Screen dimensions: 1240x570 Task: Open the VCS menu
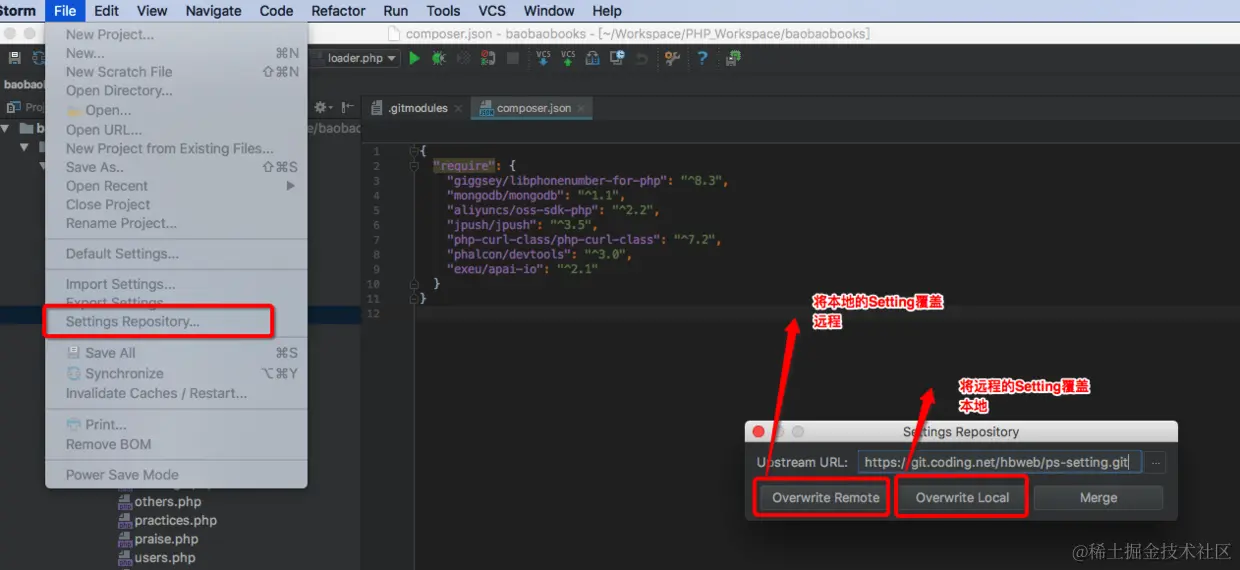coord(492,11)
